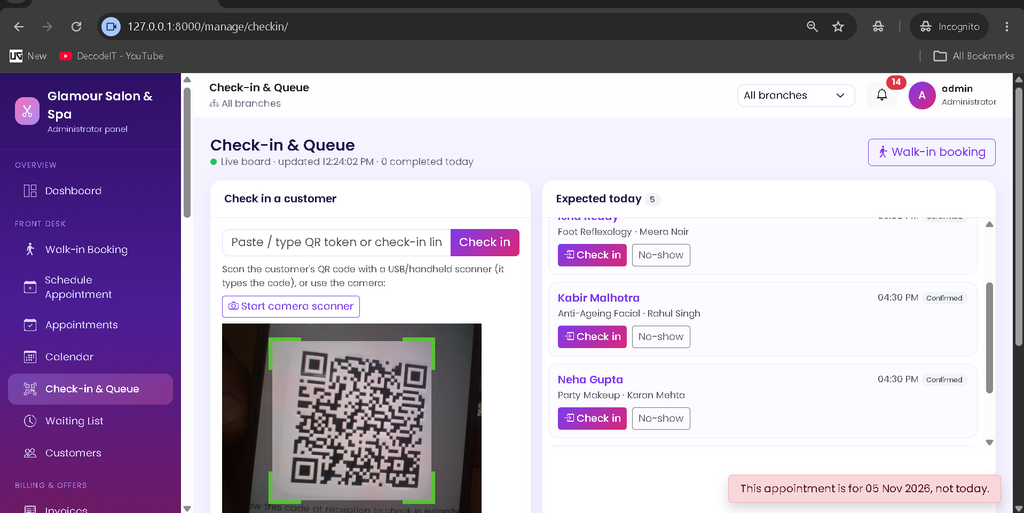The image size is (1024, 513).
Task: Click the people icon for Customers
Action: tap(30, 453)
